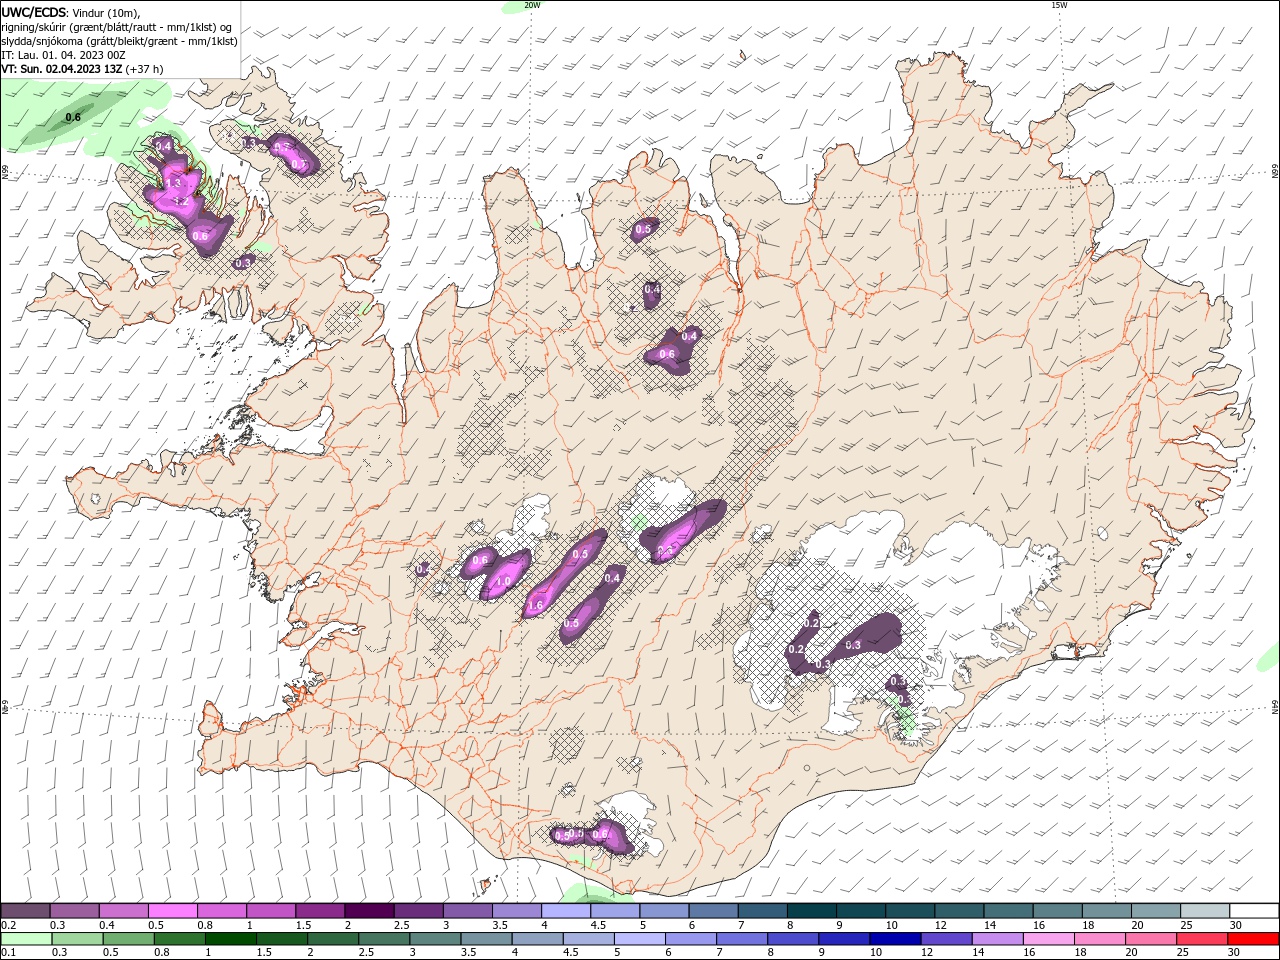Pick the light pink 16 swatch in the rain legend row

click(1047, 939)
